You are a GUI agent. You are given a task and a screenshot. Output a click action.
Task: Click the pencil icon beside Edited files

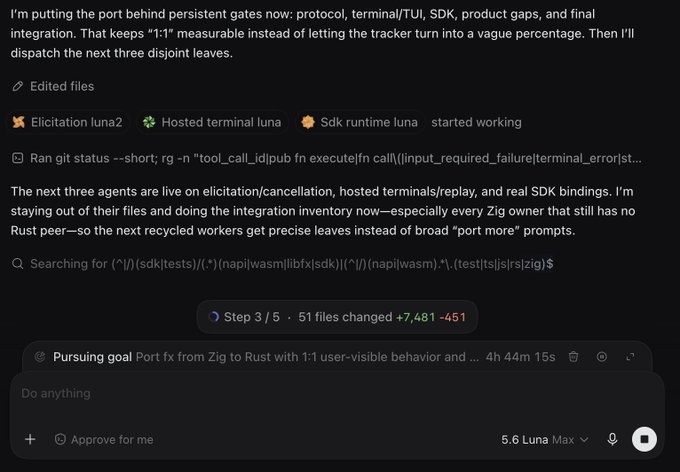coord(17,86)
